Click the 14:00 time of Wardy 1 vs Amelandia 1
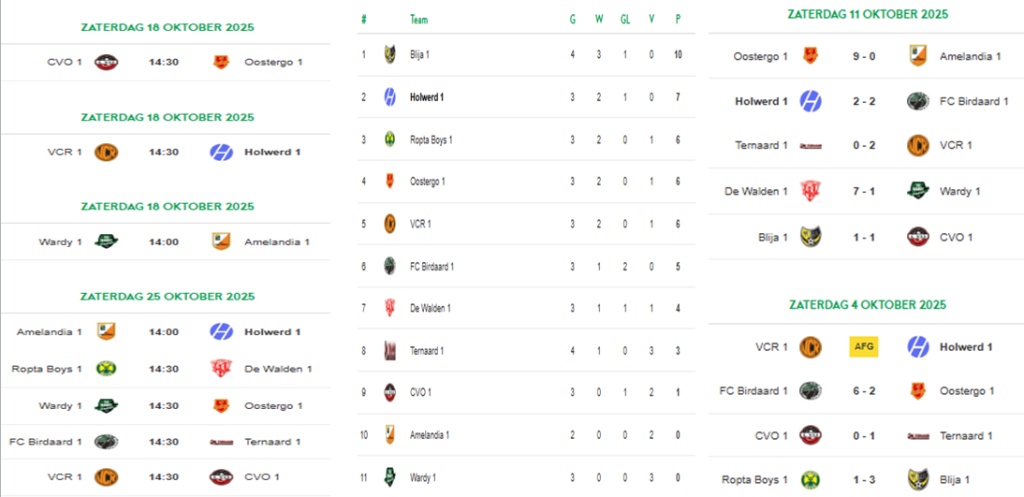This screenshot has height=497, width=1024. 163,242
